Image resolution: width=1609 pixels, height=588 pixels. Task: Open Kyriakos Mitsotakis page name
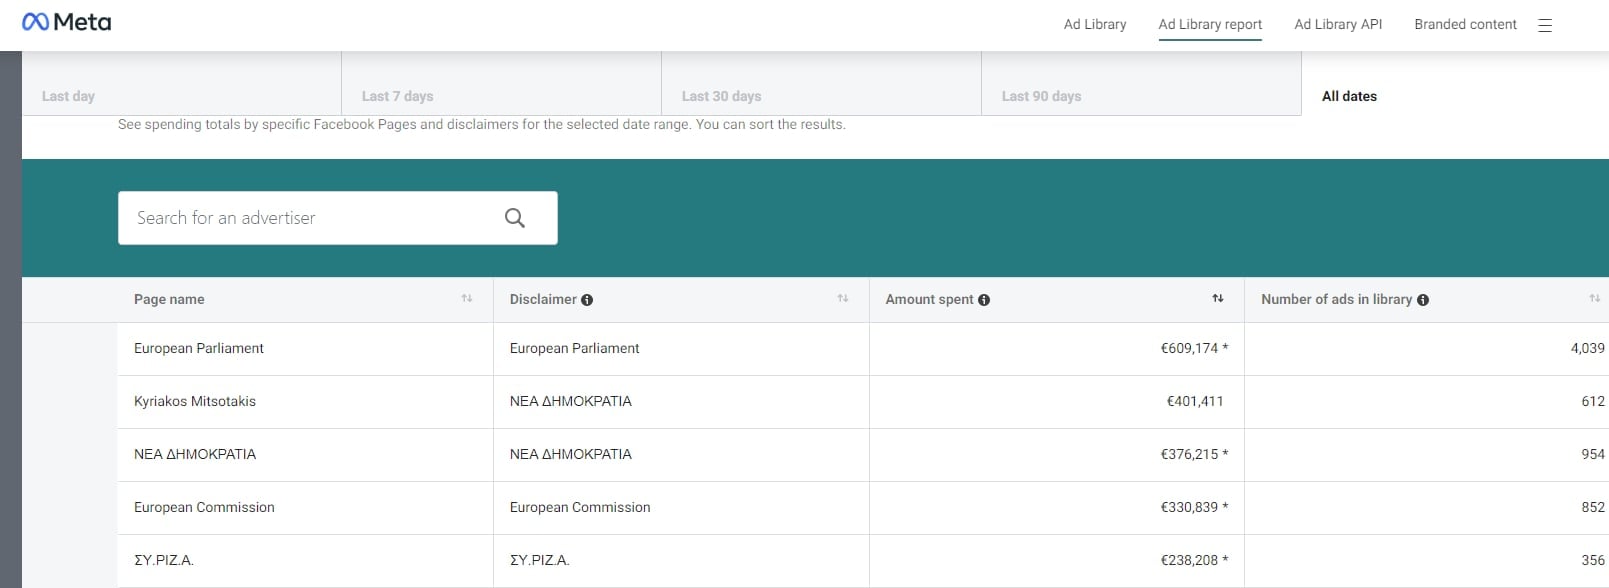point(195,401)
